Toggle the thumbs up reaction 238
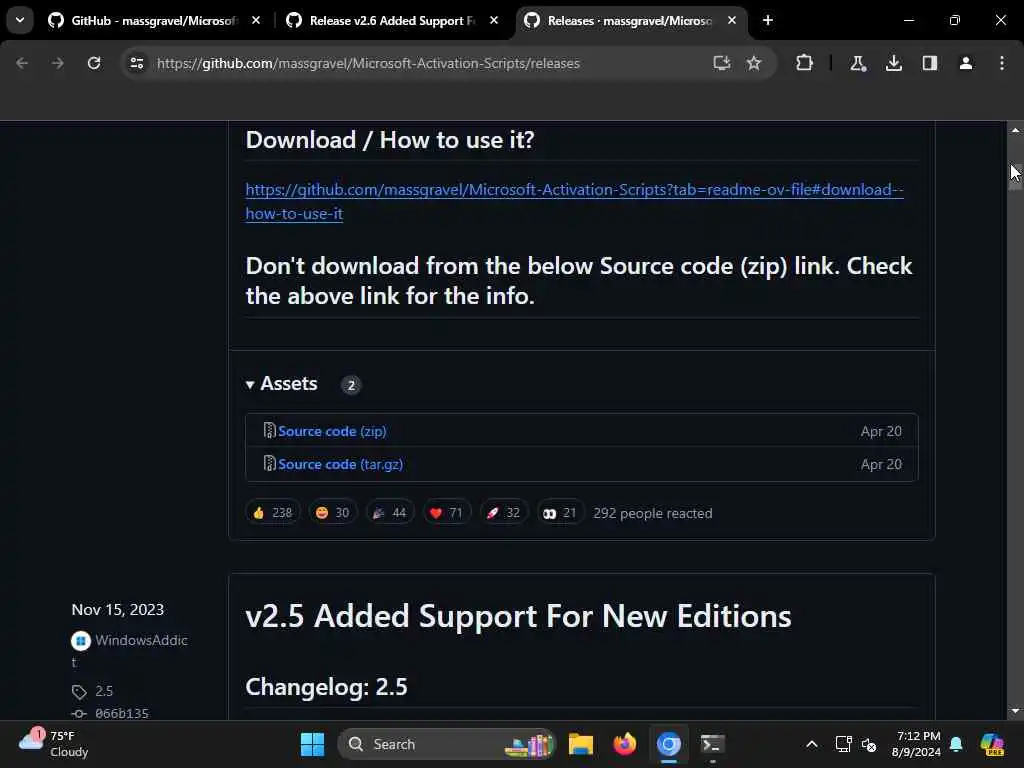This screenshot has width=1024, height=768. [272, 513]
